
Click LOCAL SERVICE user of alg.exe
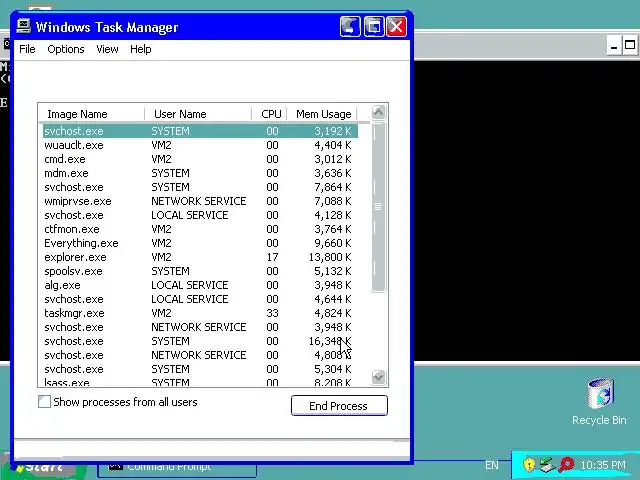190,285
